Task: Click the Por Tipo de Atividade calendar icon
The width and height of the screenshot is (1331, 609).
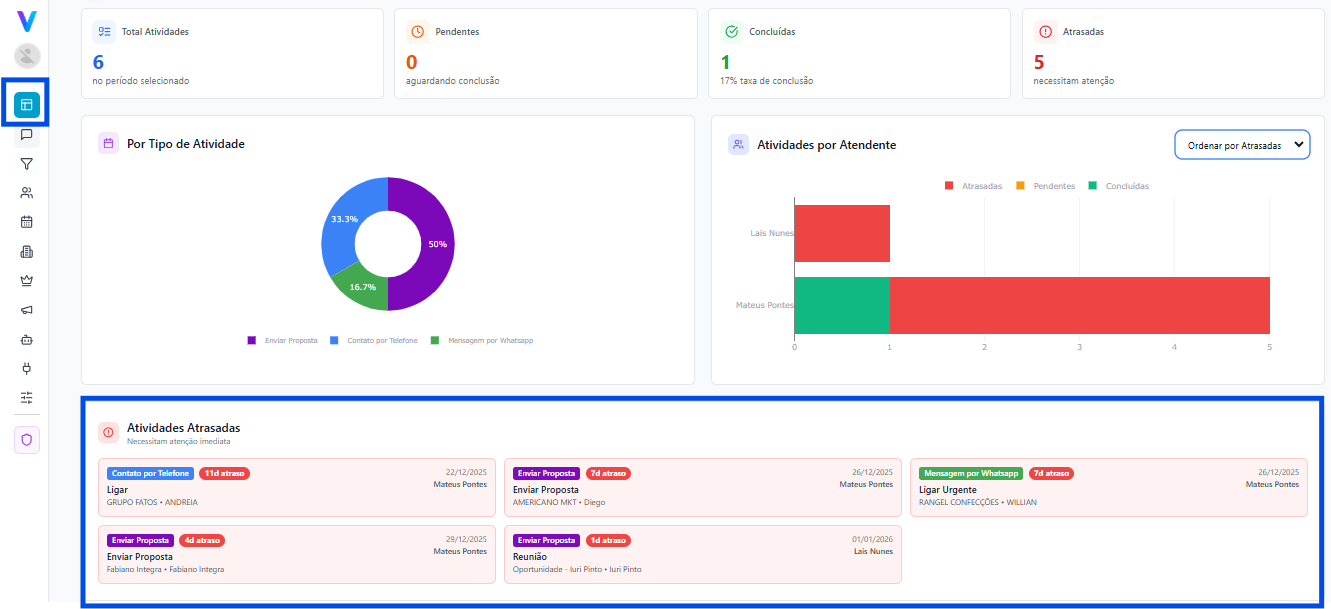Action: pyautogui.click(x=109, y=144)
